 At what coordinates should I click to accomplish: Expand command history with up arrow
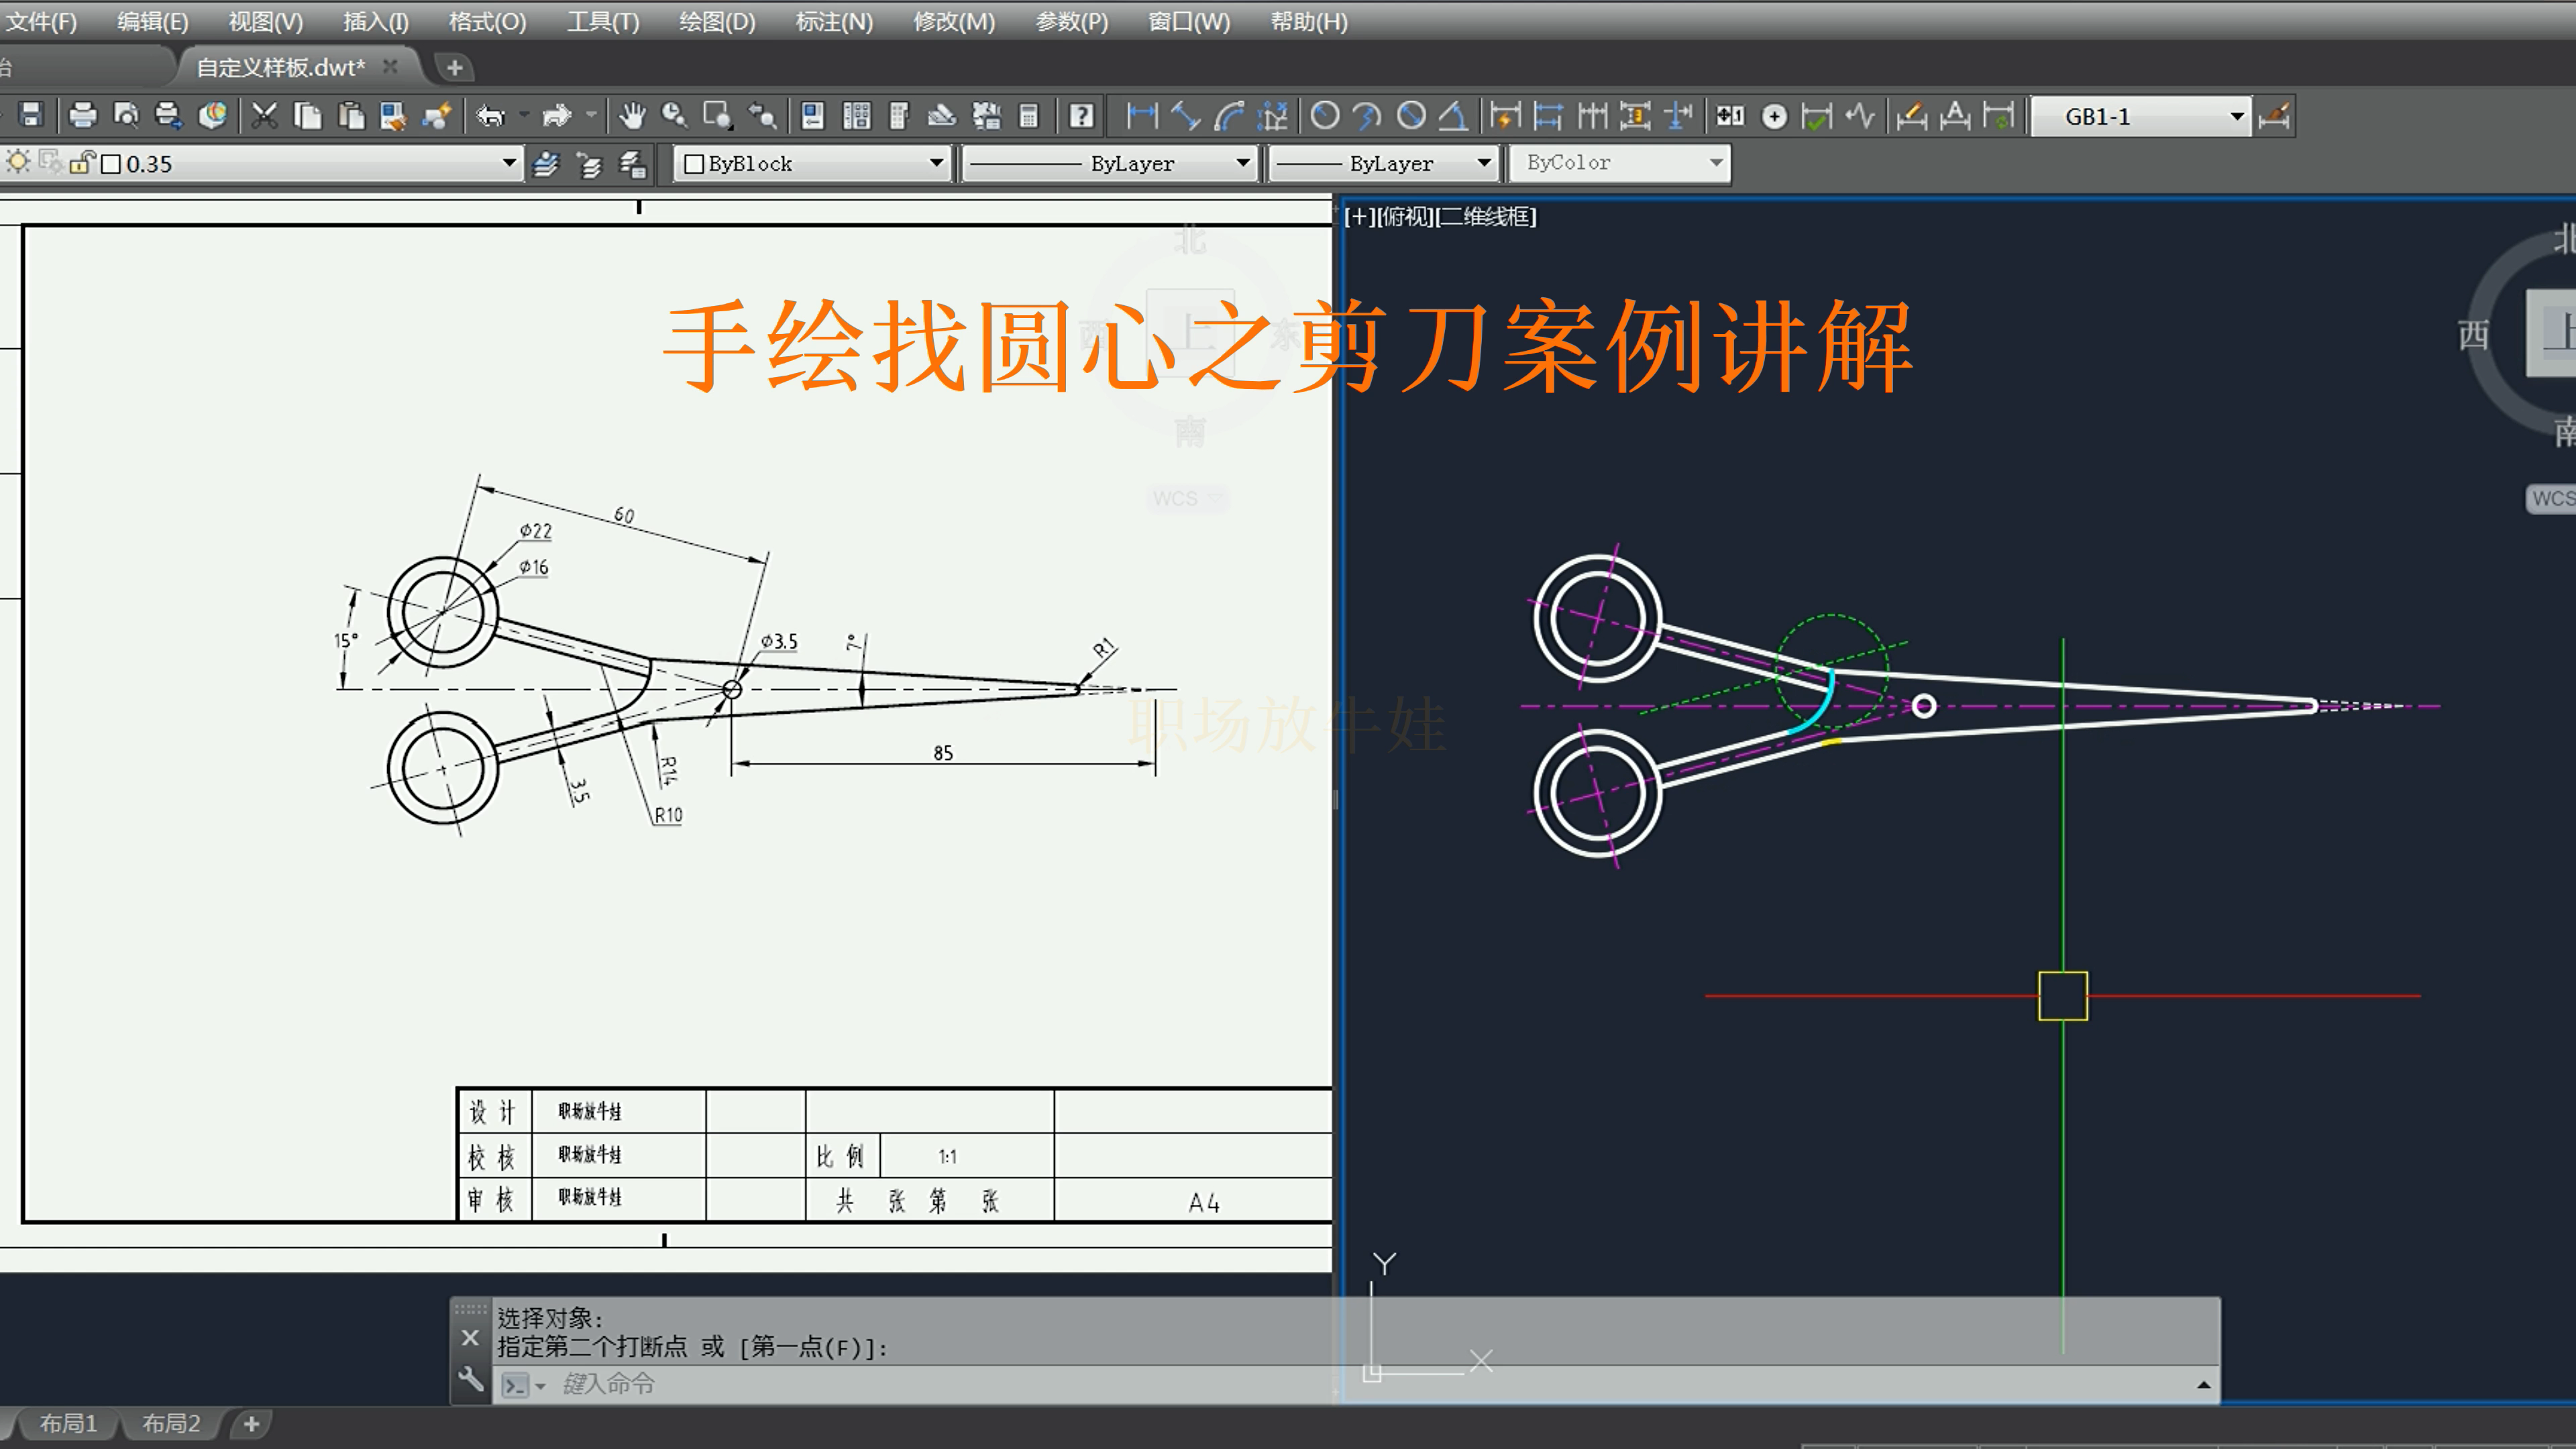coord(2203,1385)
